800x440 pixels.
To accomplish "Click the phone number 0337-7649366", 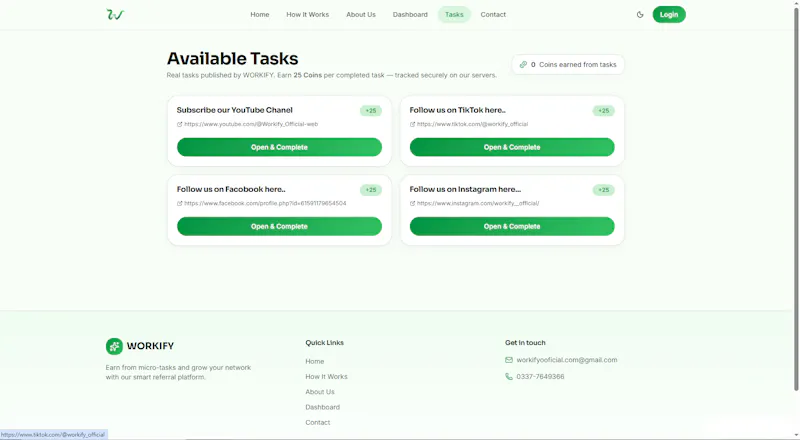I will [540, 377].
